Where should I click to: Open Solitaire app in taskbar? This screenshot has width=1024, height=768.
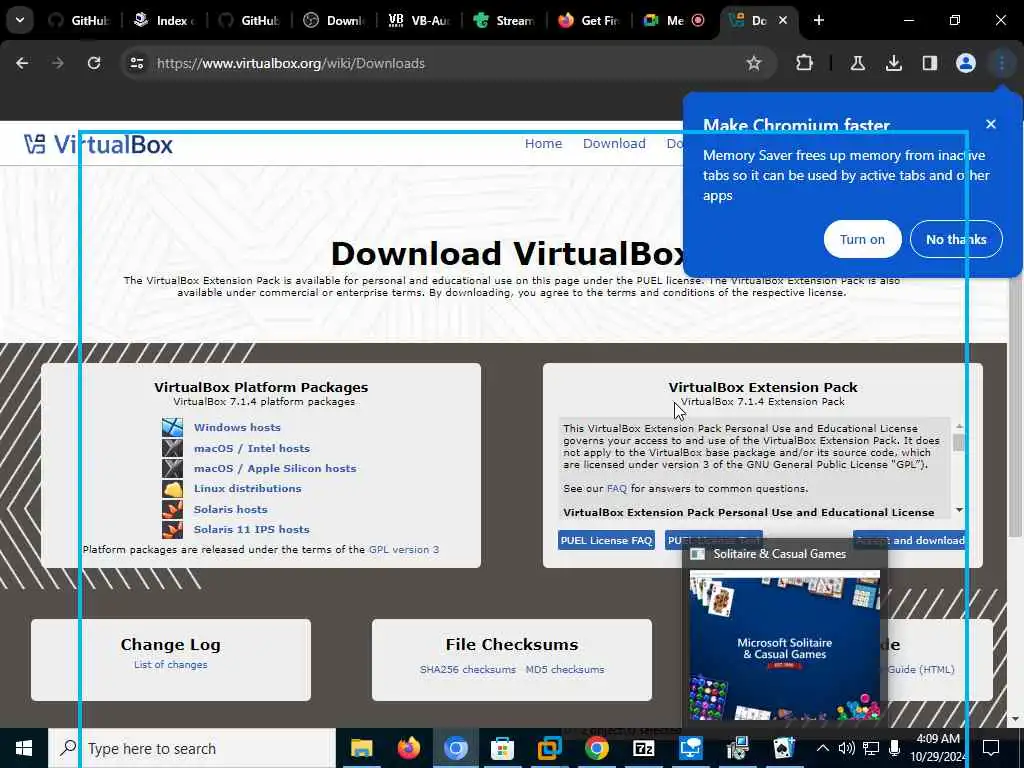pyautogui.click(x=784, y=748)
